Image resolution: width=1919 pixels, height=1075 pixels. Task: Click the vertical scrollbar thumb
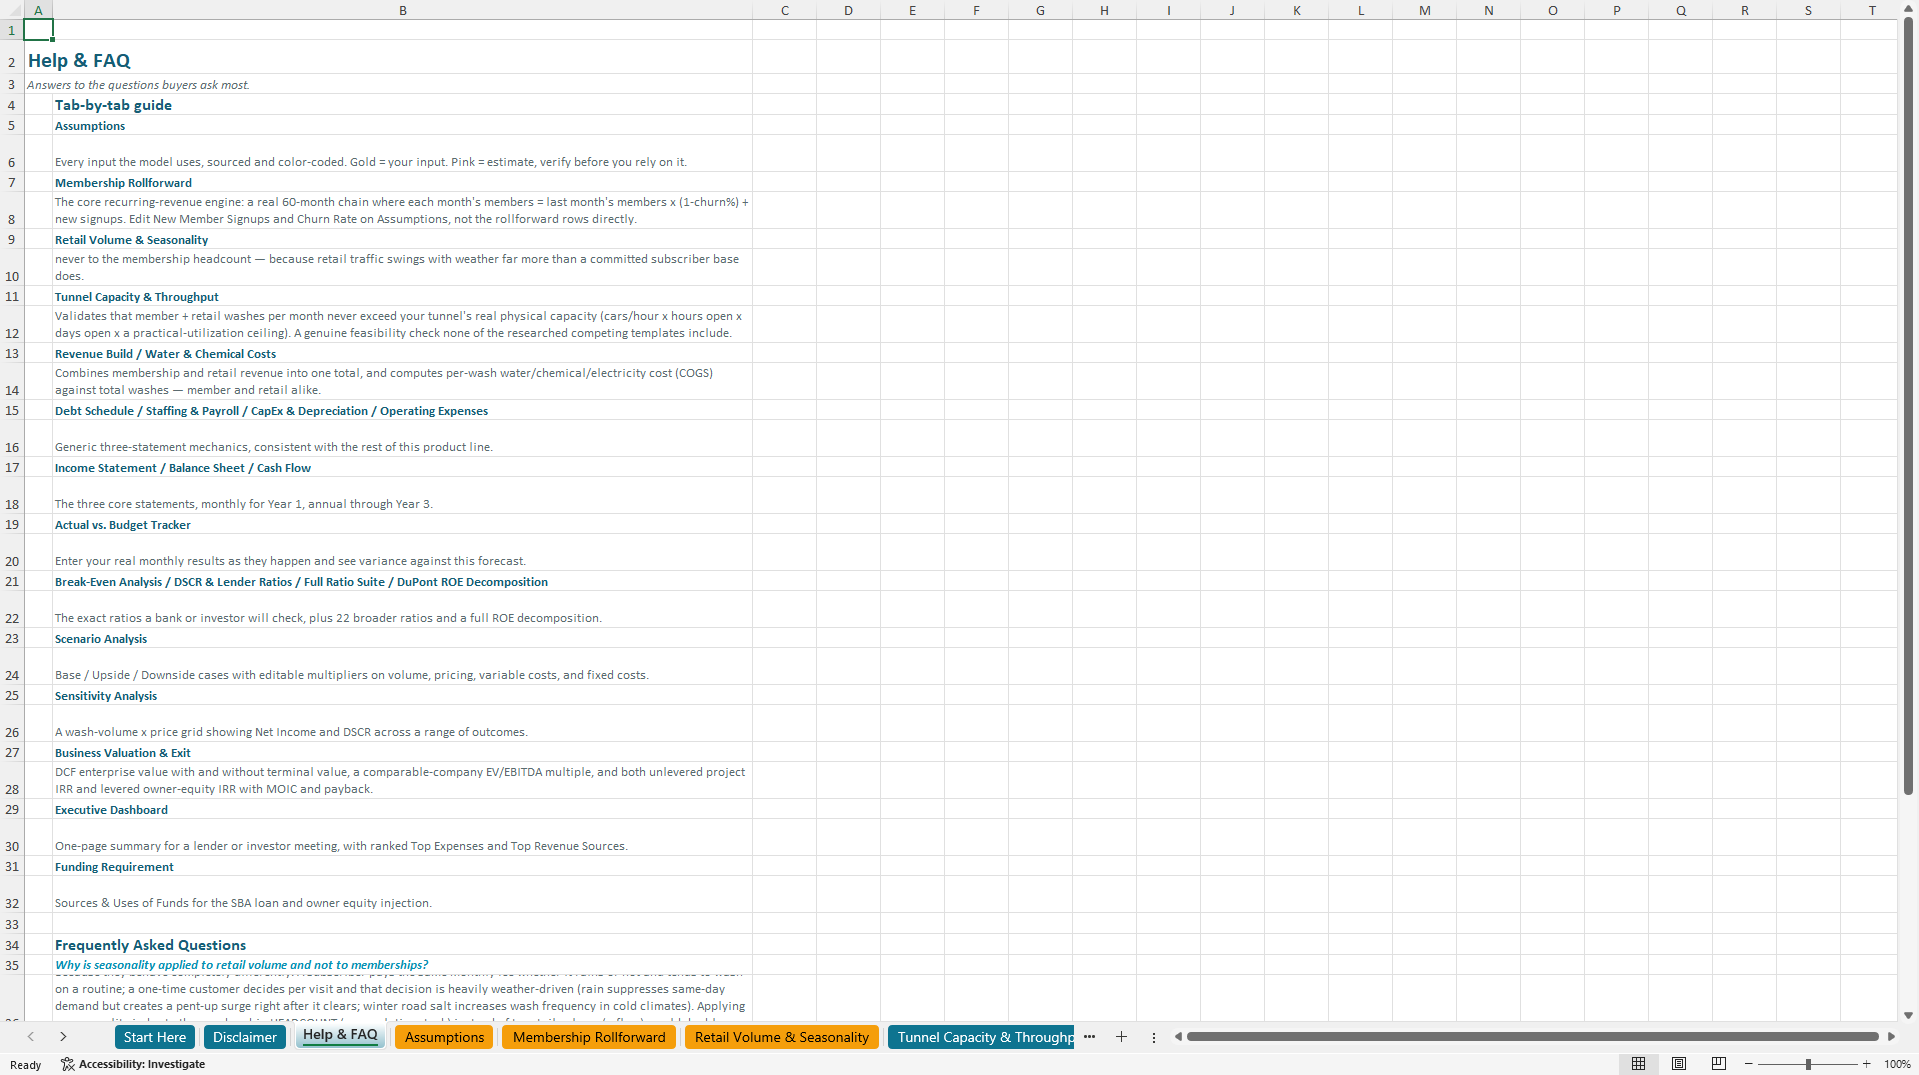click(1908, 407)
